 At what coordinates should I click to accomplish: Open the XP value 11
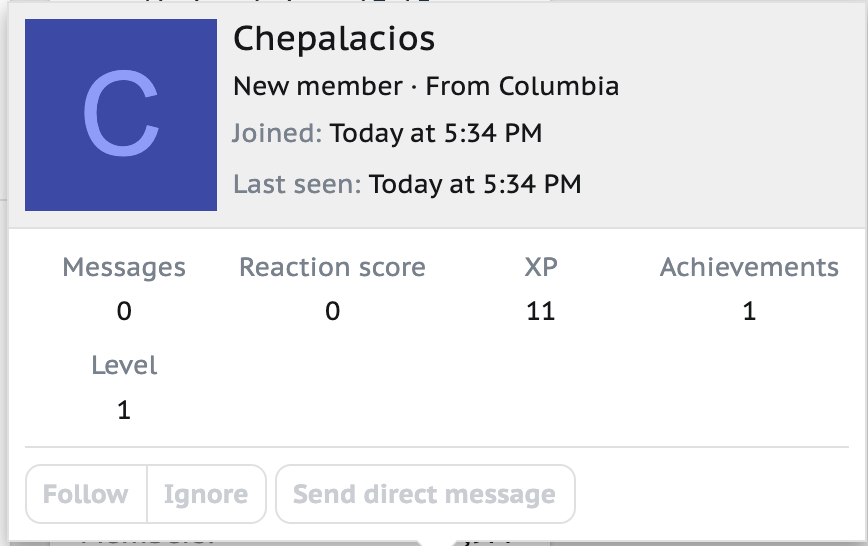pos(541,311)
